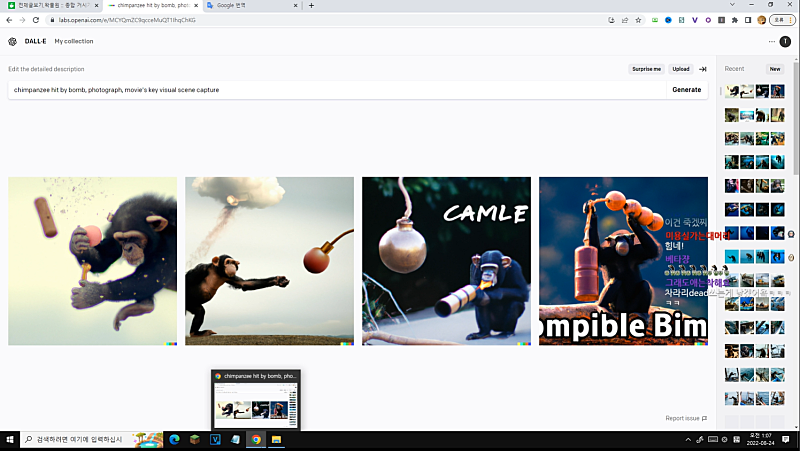This screenshot has width=800, height=451.
Task: Open the Chrome profile avatar
Action: tap(761, 20)
